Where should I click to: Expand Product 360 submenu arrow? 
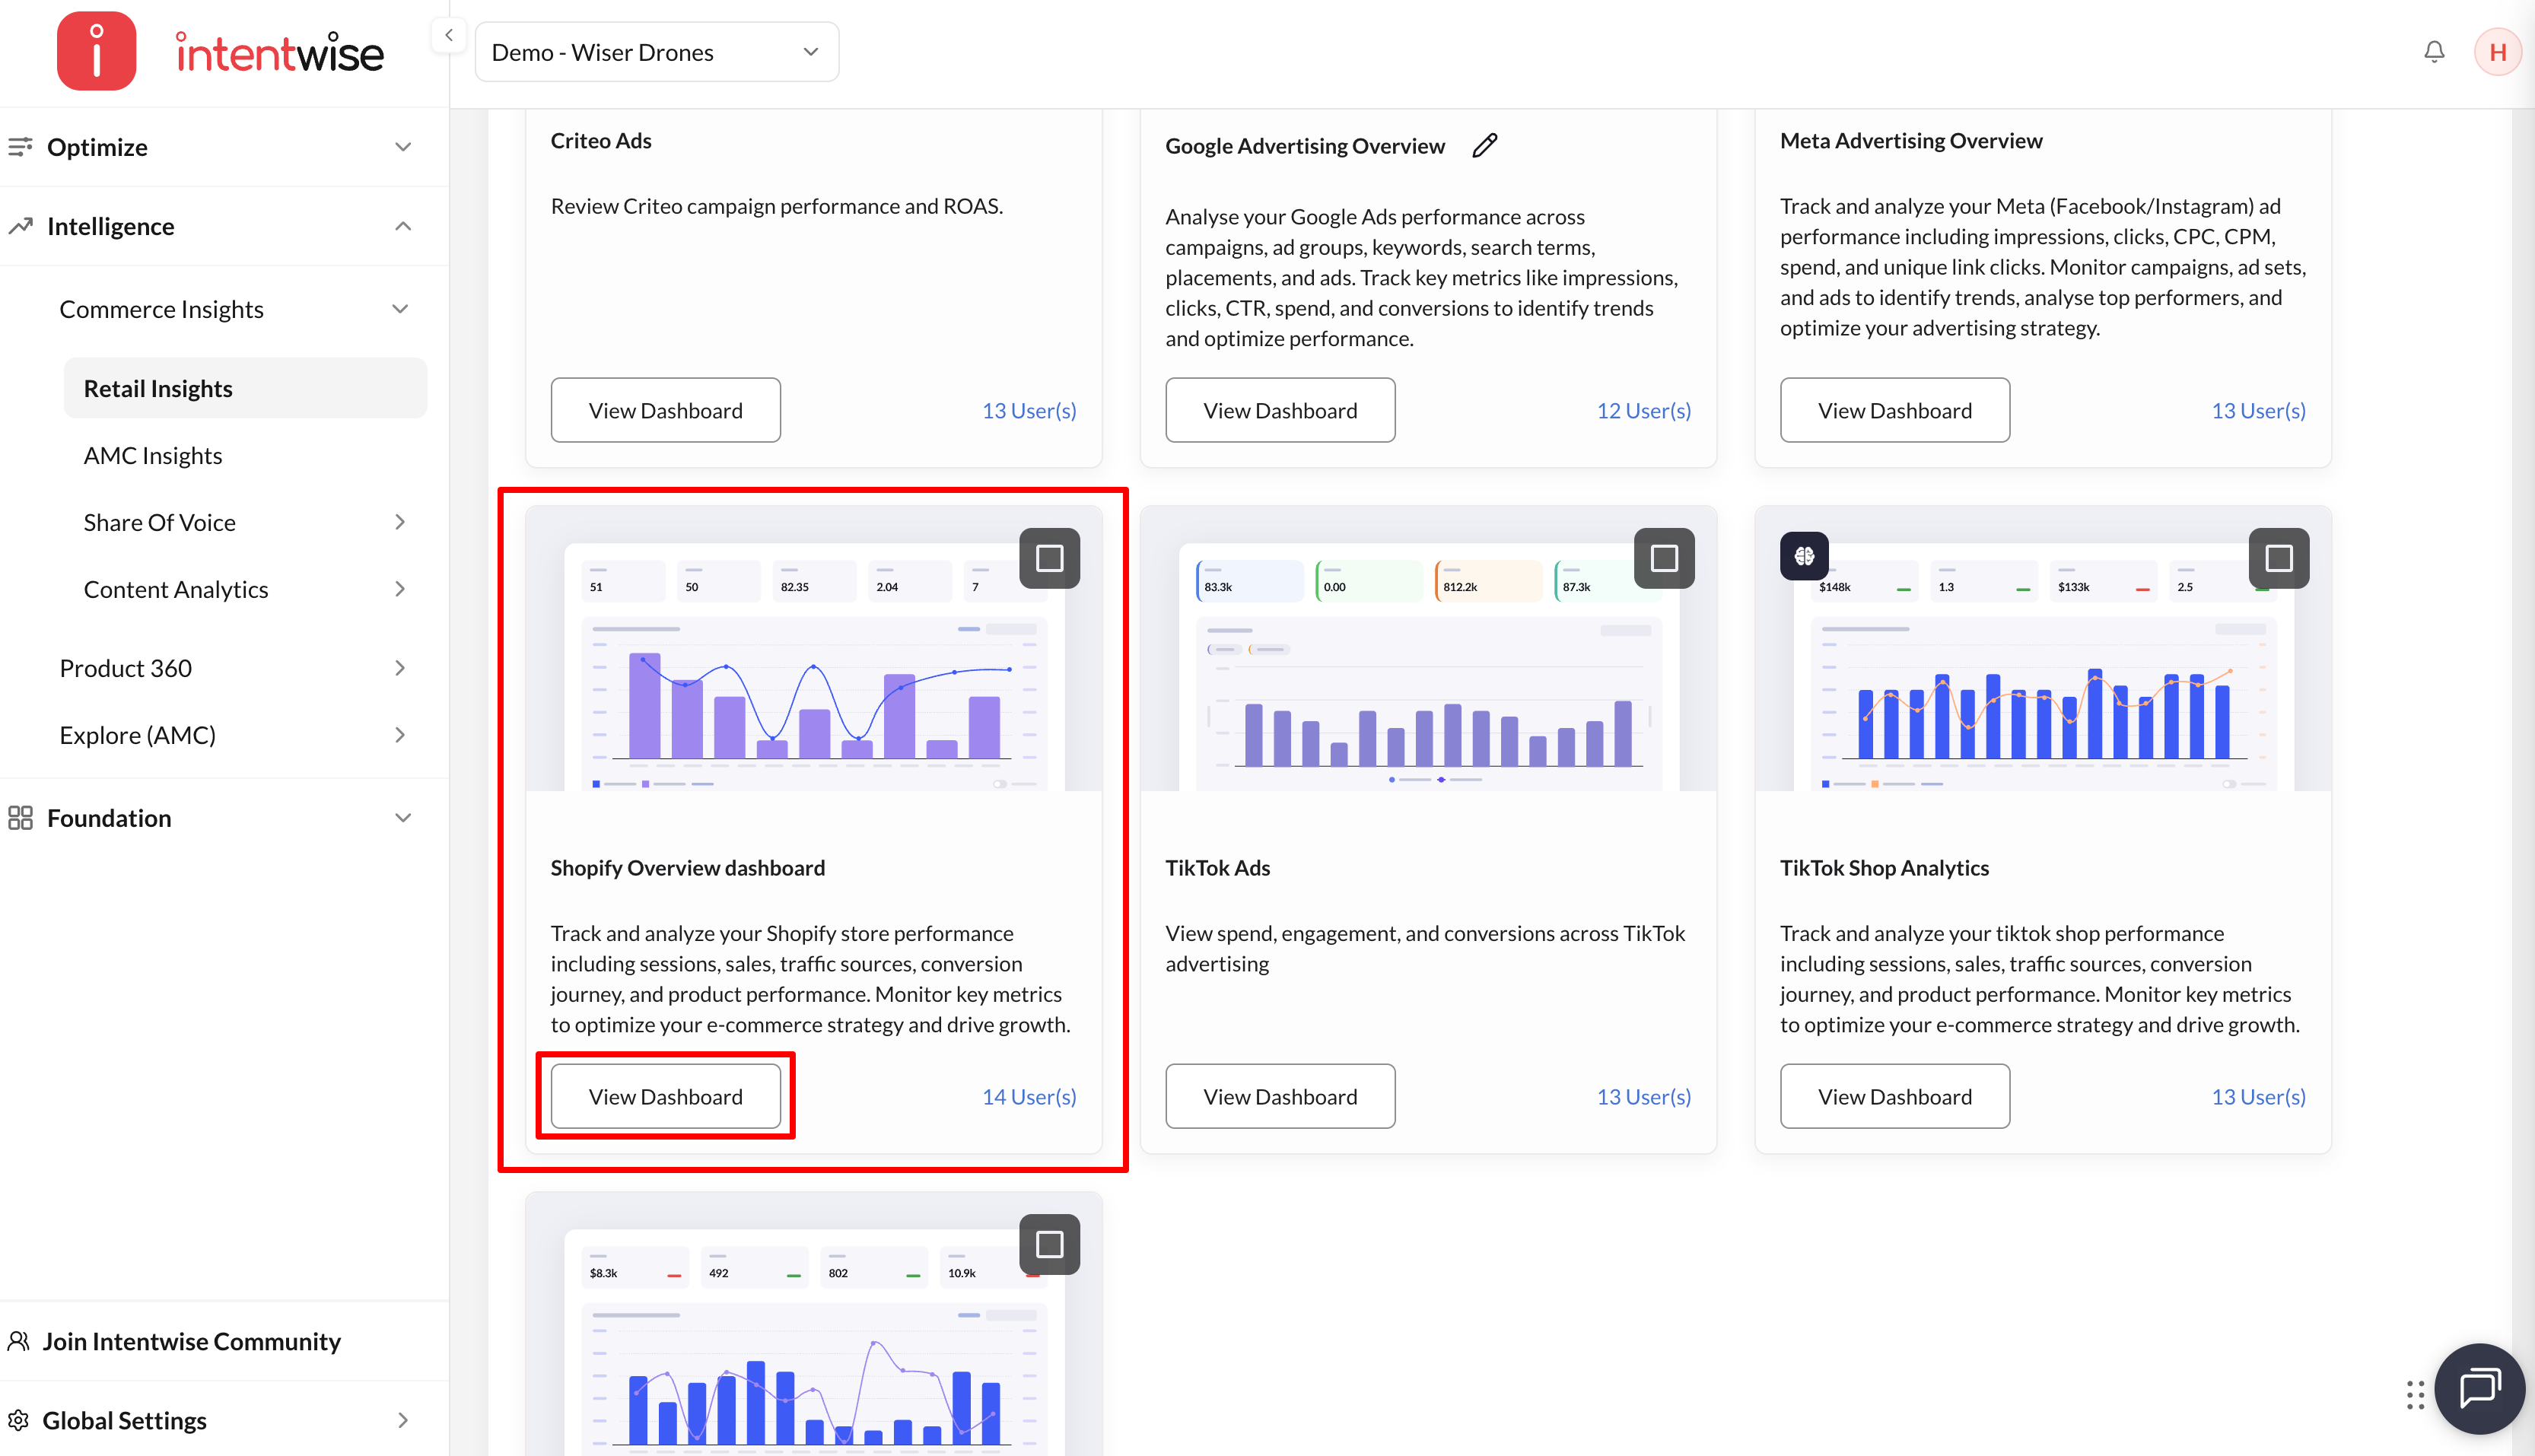click(400, 668)
